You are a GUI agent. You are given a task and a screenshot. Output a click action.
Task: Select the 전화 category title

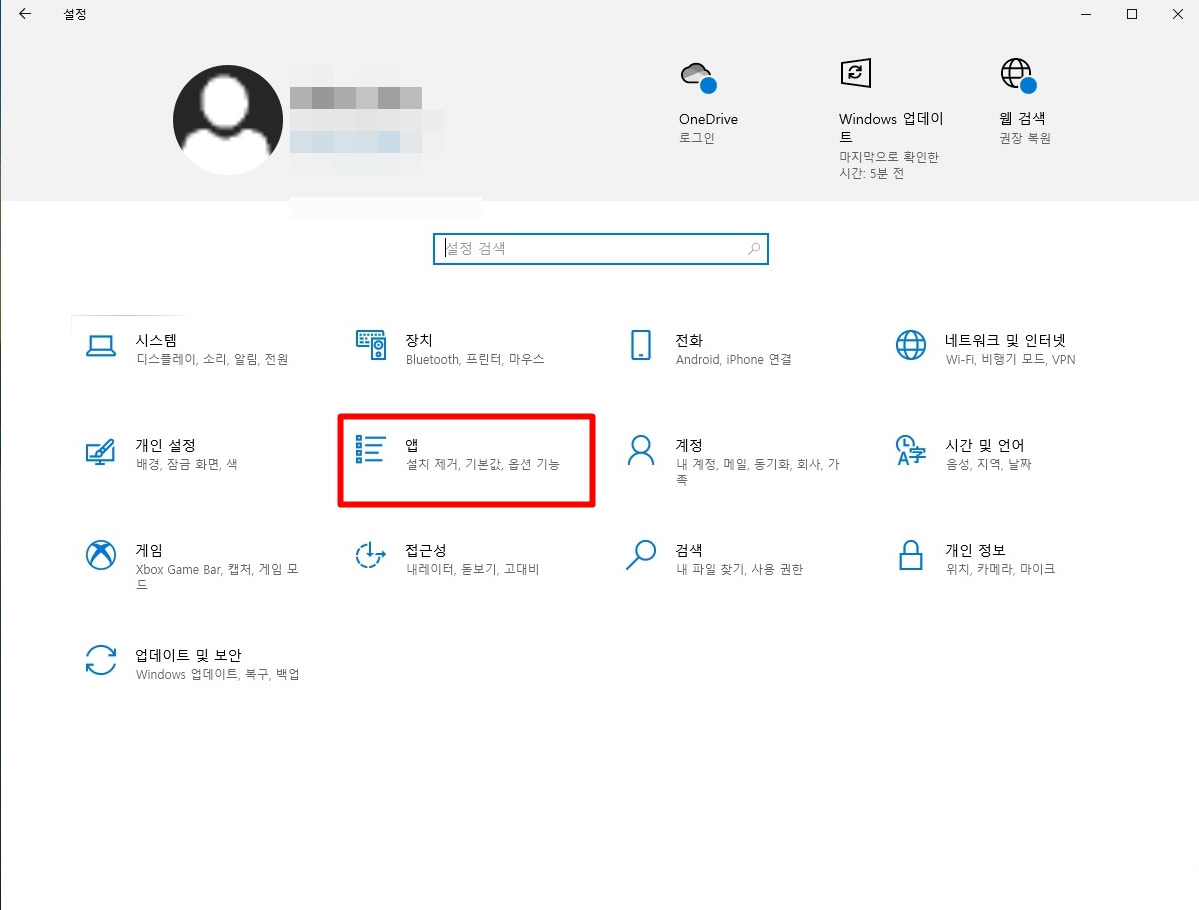coord(689,340)
